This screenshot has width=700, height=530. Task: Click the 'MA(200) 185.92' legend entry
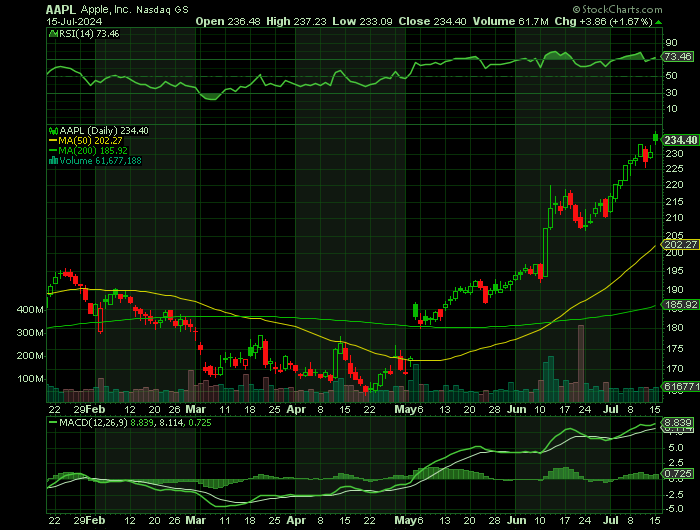point(93,151)
